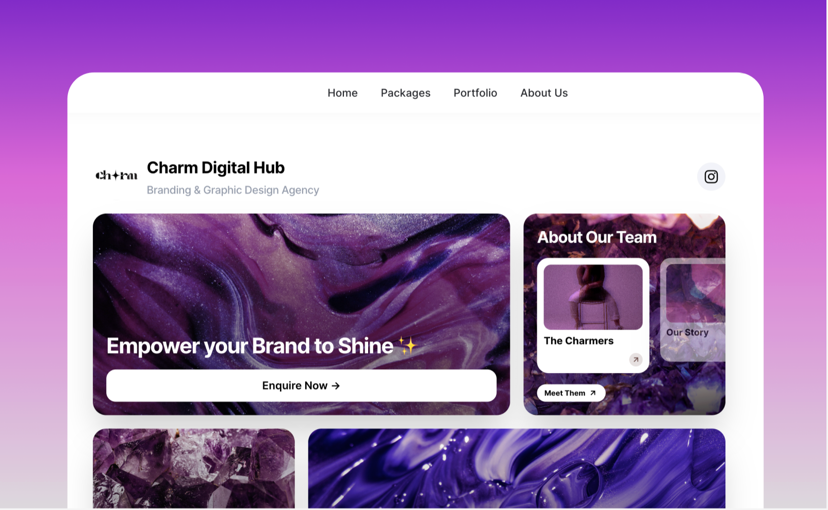The width and height of the screenshot is (828, 510).
Task: Select the Our Story card
Action: [x=693, y=310]
